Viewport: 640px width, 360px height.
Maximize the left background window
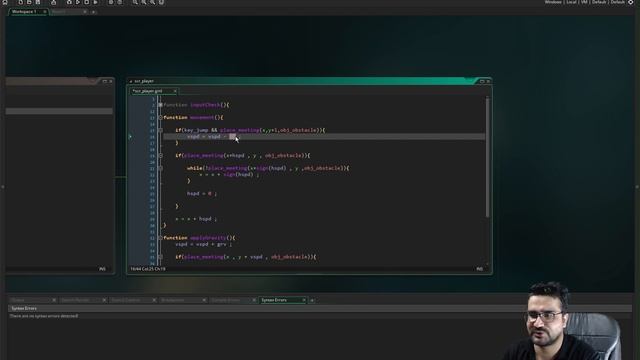point(105,81)
